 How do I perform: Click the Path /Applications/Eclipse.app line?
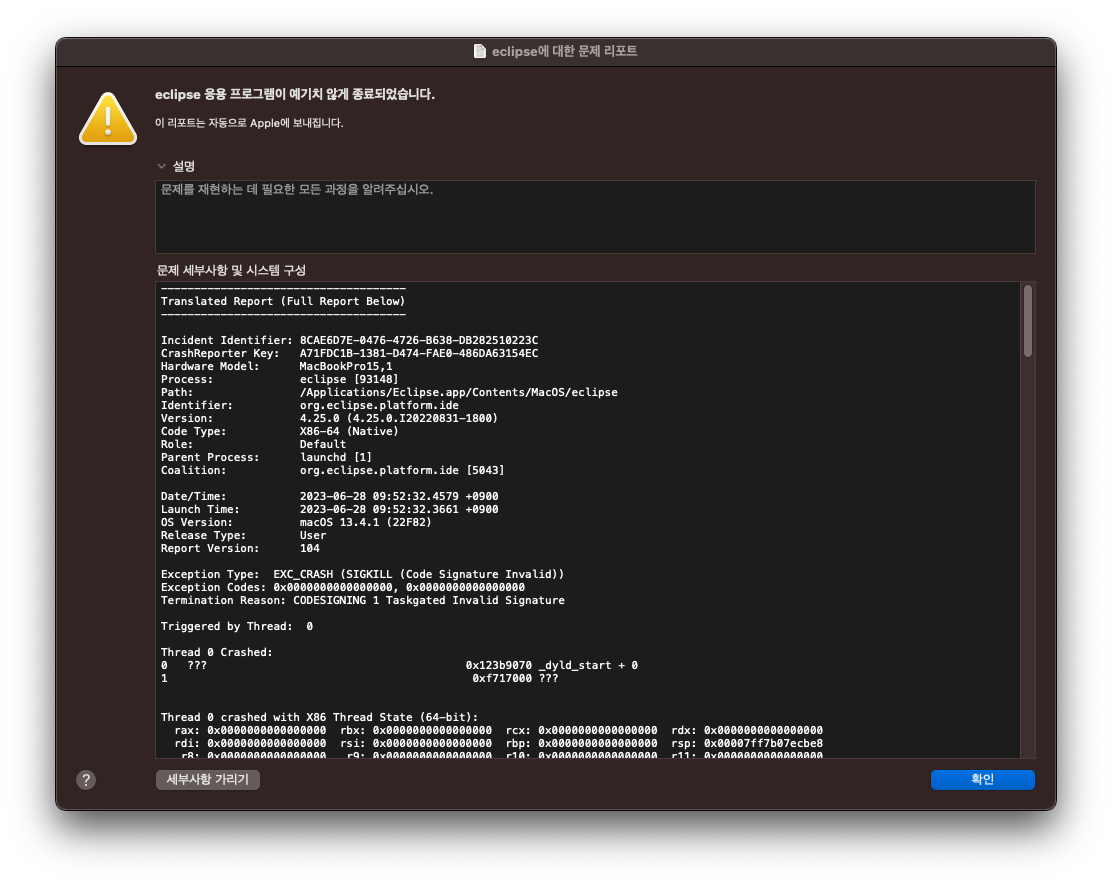(389, 392)
